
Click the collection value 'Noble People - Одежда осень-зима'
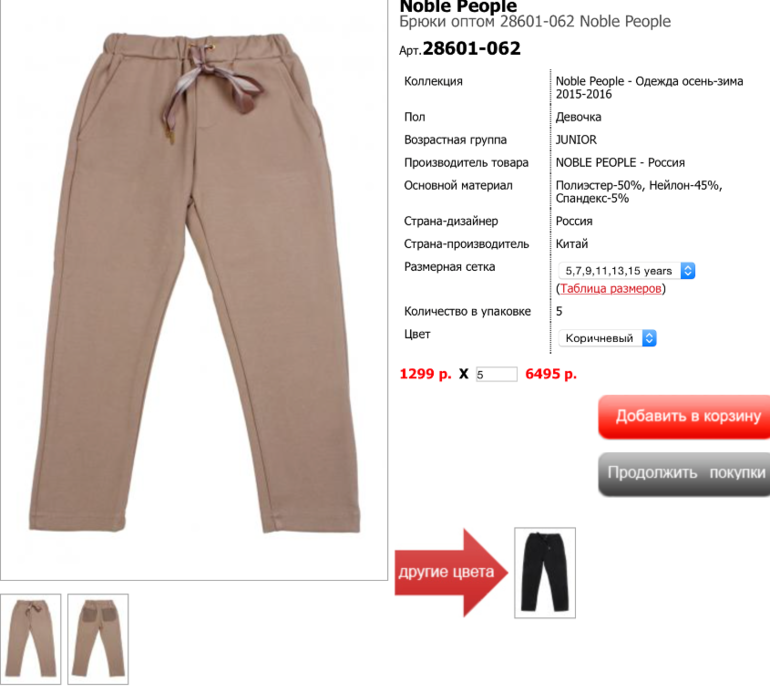649,81
